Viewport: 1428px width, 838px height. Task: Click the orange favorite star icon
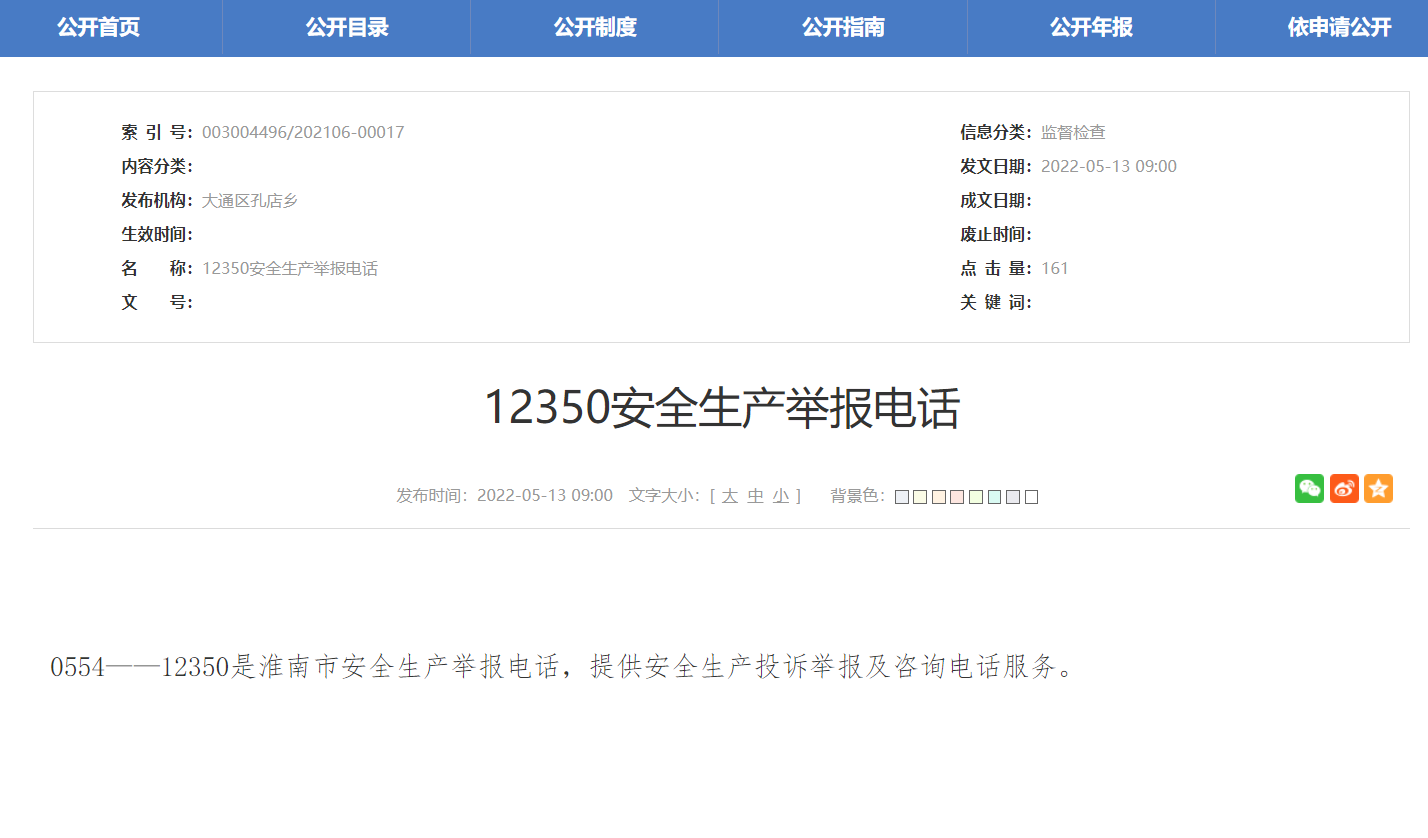[x=1378, y=489]
